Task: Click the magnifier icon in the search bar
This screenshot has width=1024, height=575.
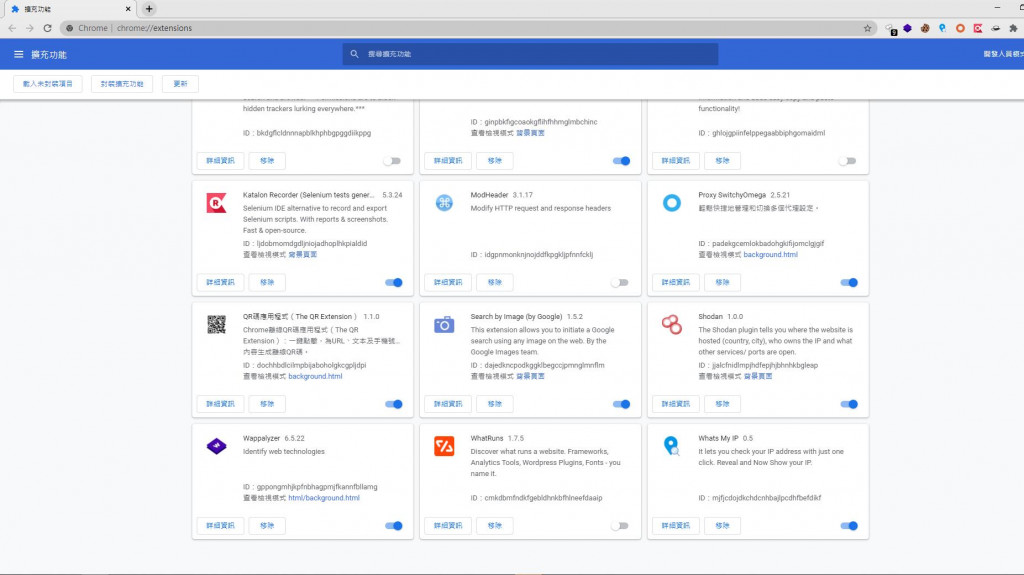Action: tap(354, 54)
